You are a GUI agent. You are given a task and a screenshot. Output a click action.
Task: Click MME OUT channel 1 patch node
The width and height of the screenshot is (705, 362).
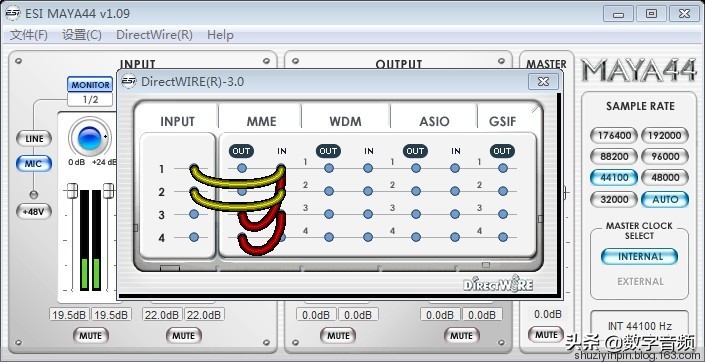click(x=242, y=168)
